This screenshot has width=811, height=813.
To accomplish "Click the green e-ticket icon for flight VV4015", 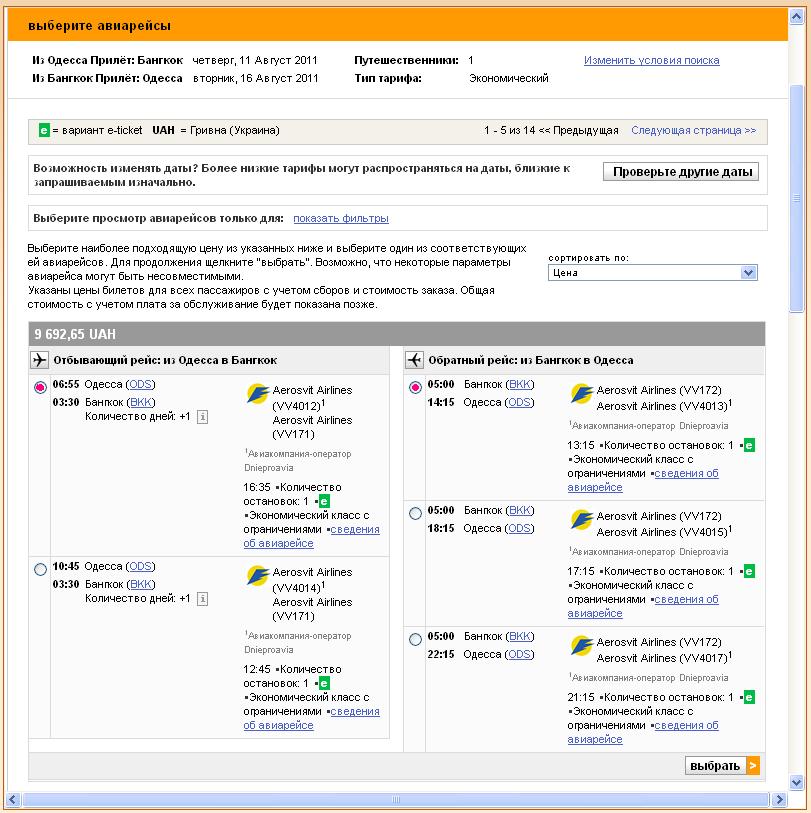I will tap(749, 571).
